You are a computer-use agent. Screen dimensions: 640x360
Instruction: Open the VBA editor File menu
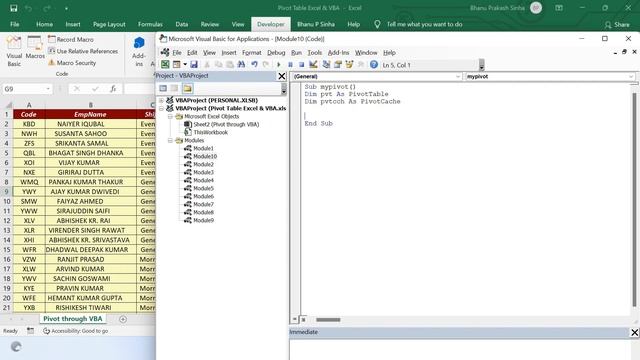(177, 53)
